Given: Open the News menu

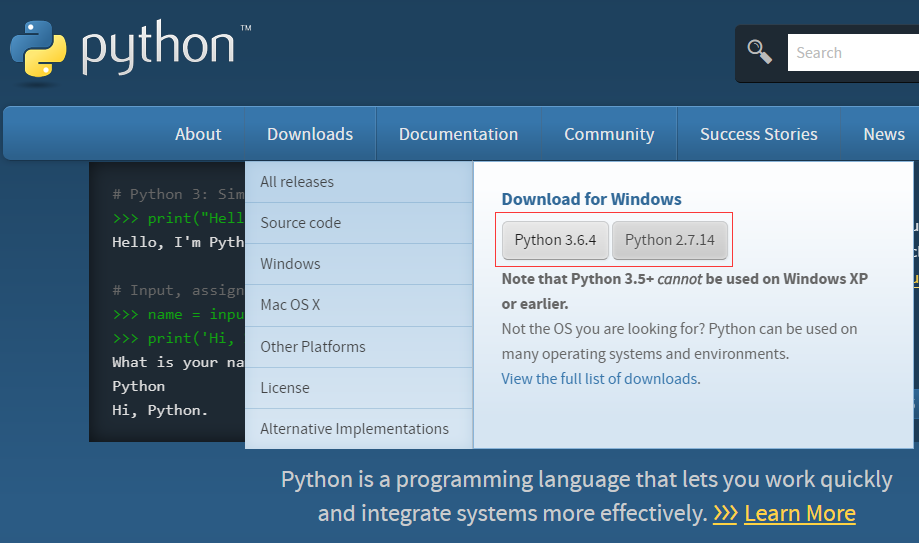Looking at the screenshot, I should pos(884,134).
